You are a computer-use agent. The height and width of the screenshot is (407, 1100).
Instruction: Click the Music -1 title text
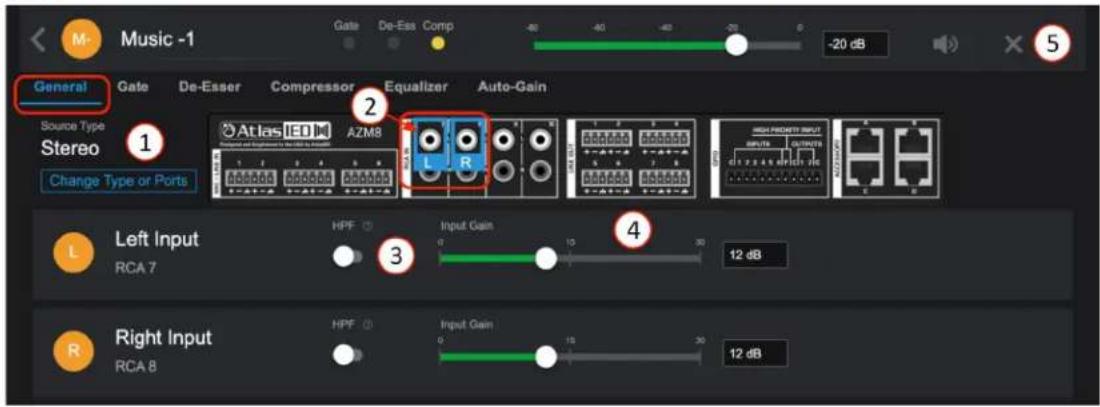158,40
